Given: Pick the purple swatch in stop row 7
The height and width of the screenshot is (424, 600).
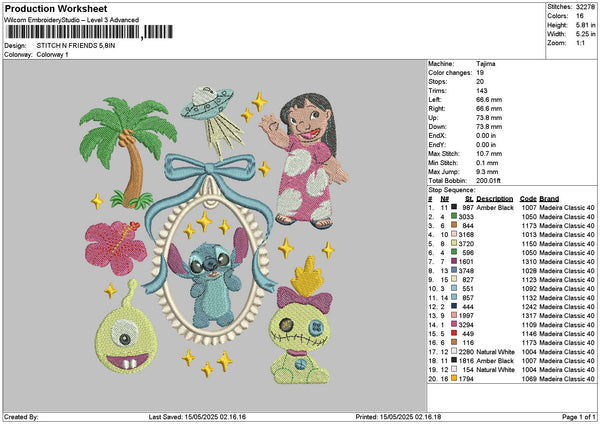Looking at the screenshot, I should pyautogui.click(x=454, y=261).
